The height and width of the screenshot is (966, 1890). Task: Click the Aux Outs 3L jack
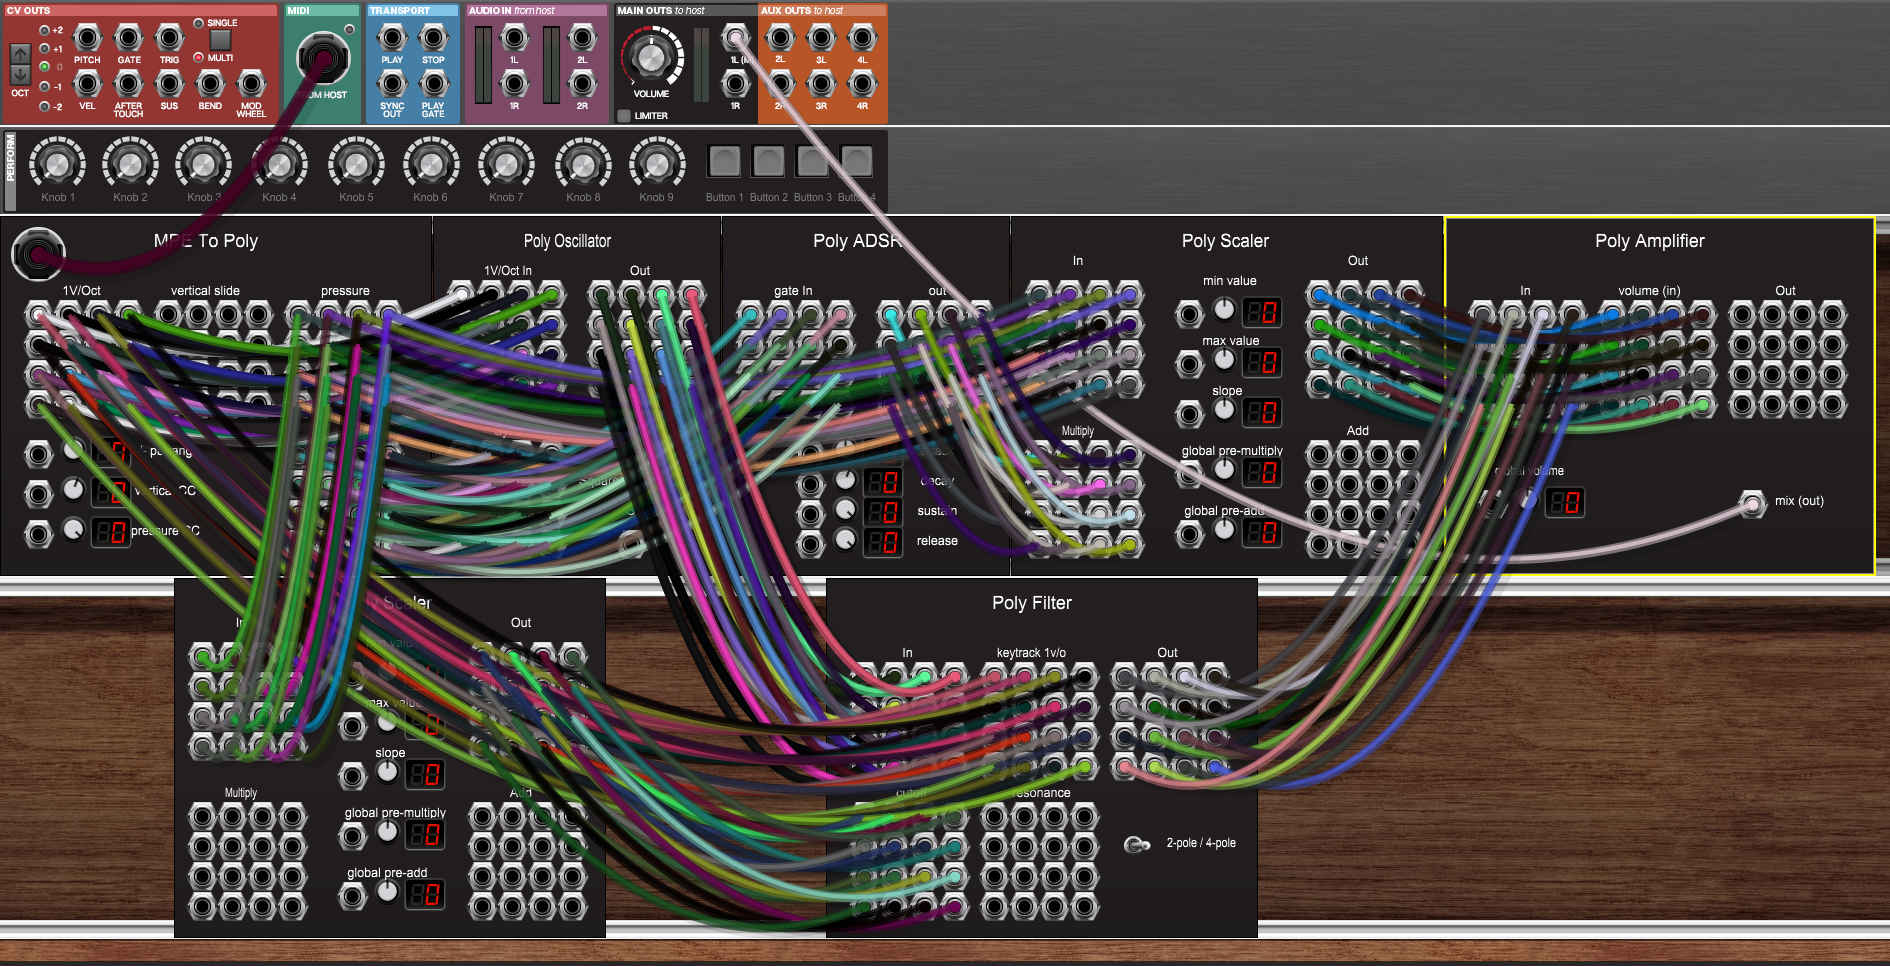(x=821, y=39)
